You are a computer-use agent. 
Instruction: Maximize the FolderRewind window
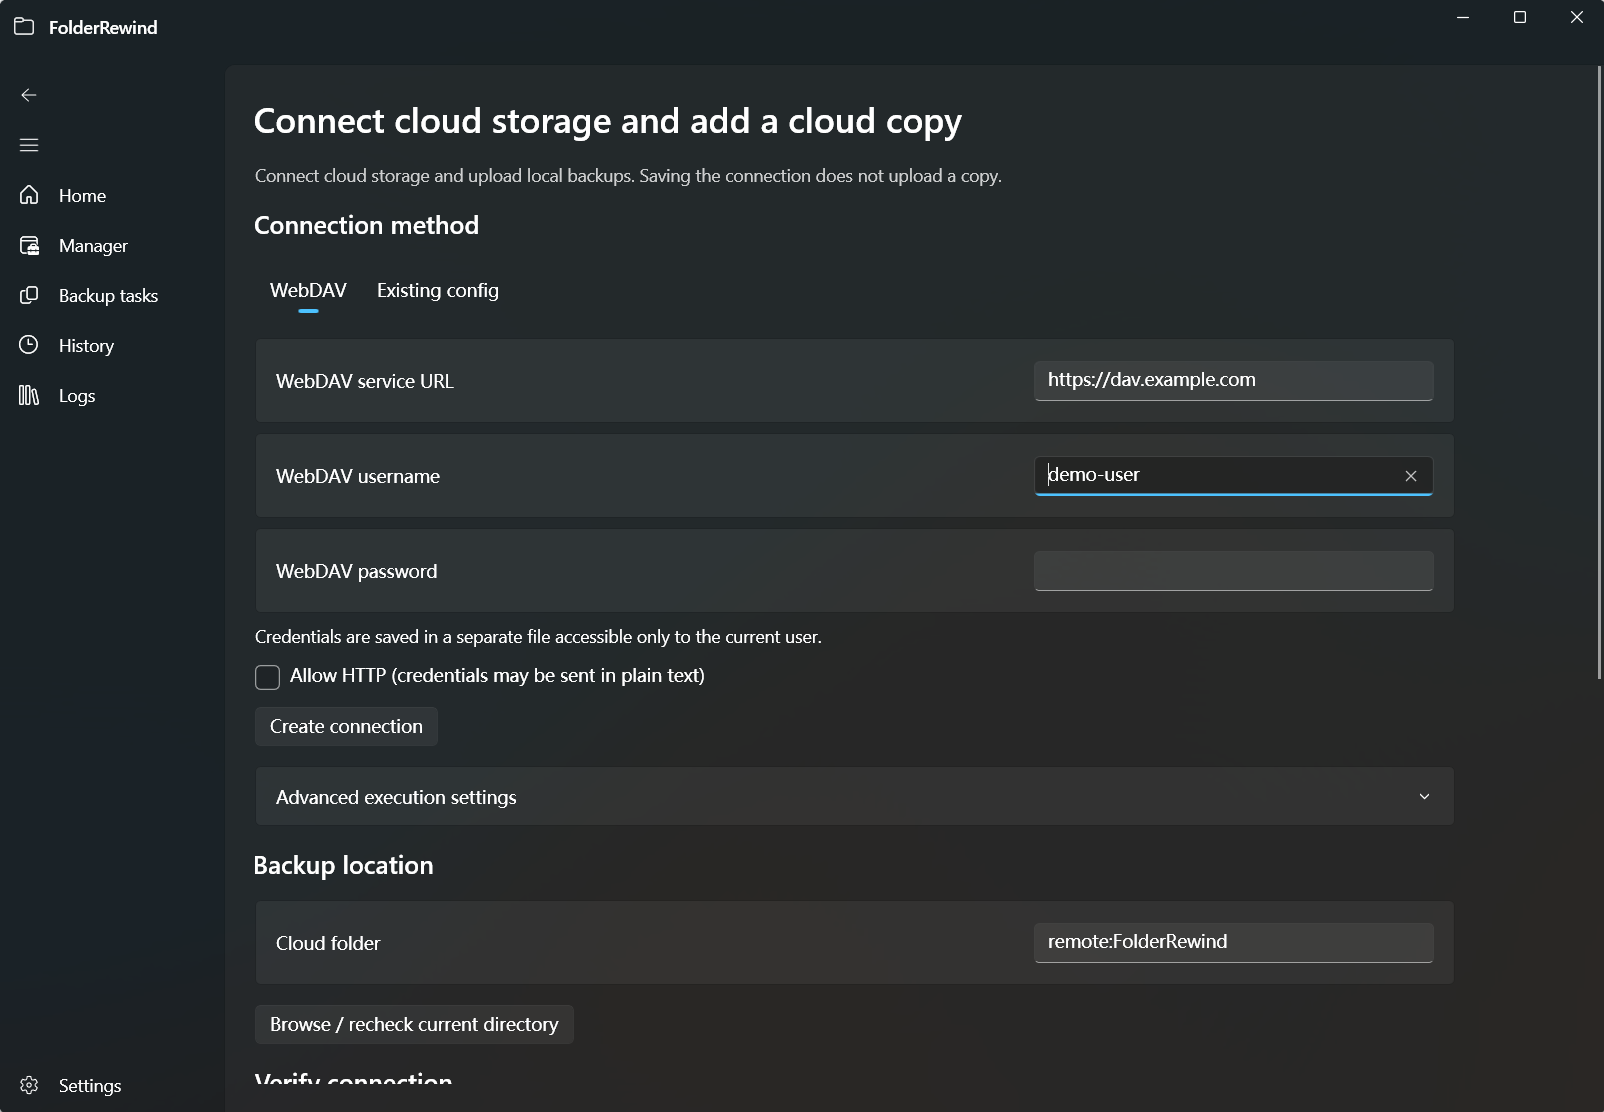point(1520,17)
